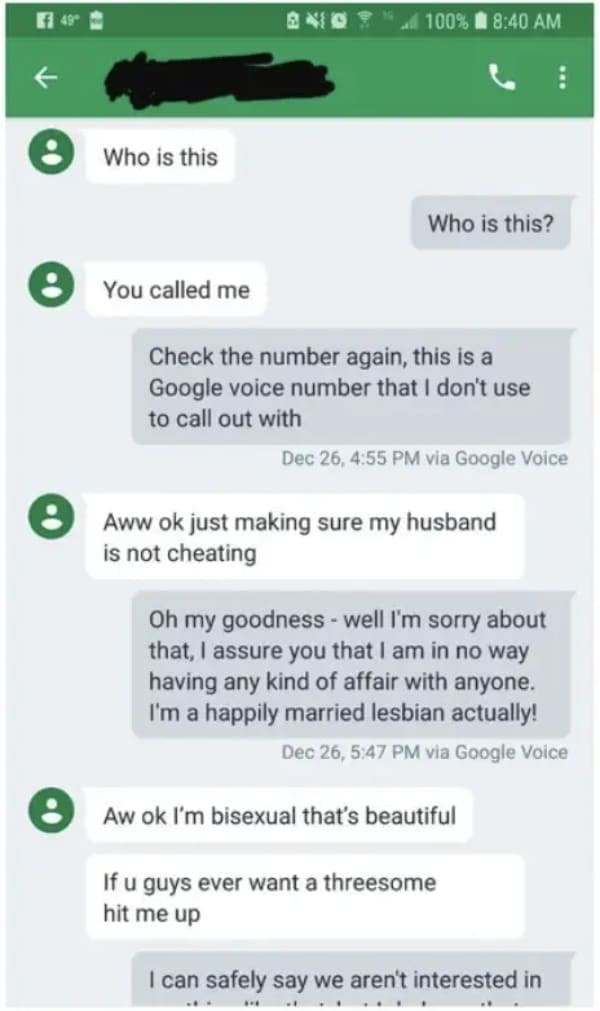Select the received 'Who is this' bubble
The height and width of the screenshot is (1011, 600).
click(160, 157)
